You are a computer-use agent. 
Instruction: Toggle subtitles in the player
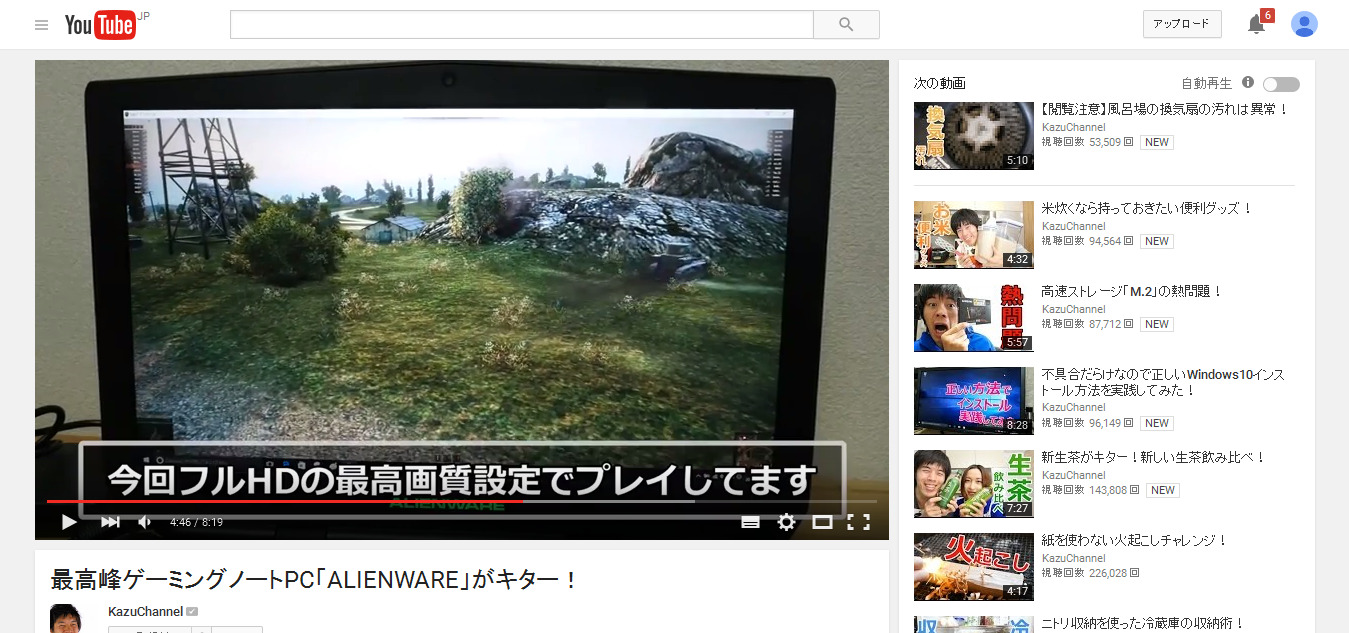coord(751,521)
